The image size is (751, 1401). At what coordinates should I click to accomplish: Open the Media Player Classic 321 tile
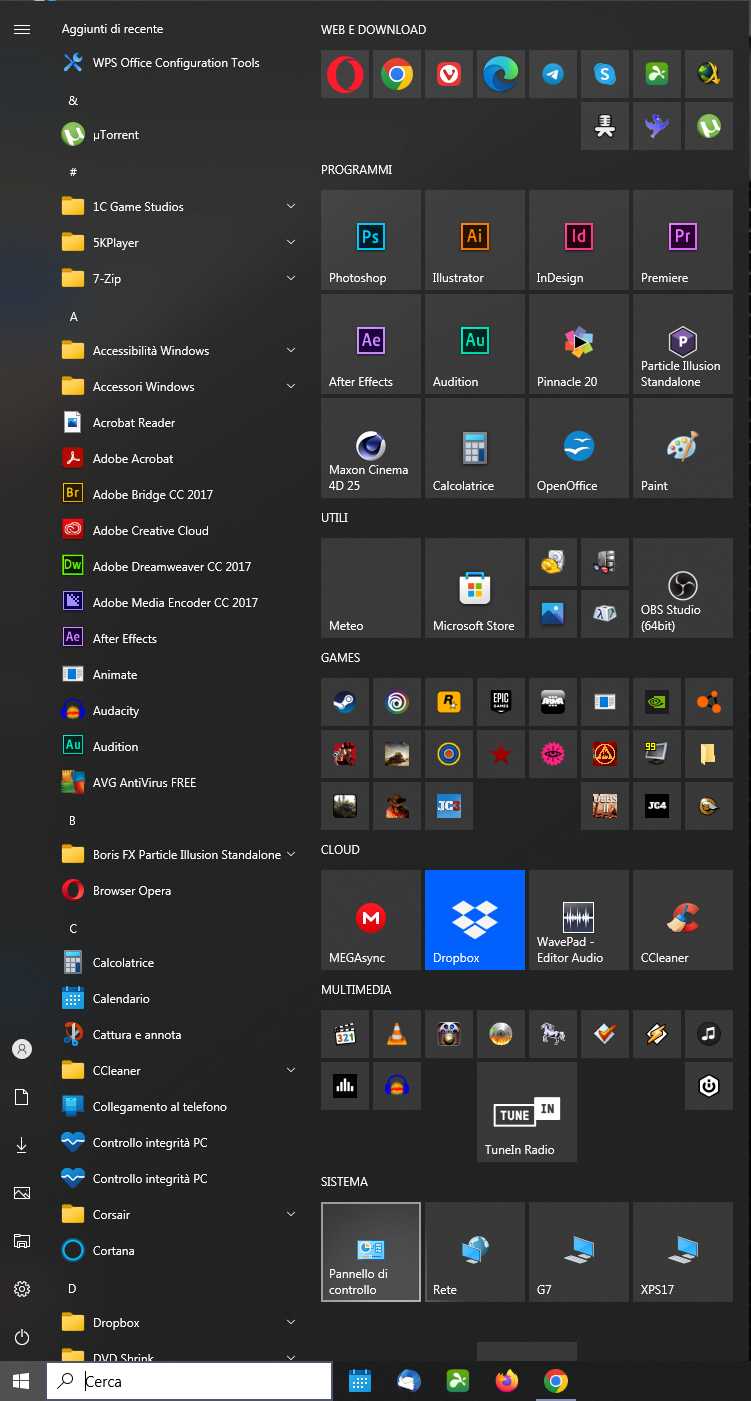tap(345, 1034)
